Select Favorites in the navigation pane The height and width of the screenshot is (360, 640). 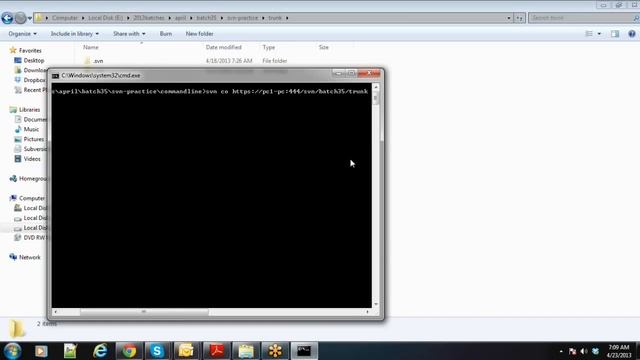(x=30, y=51)
